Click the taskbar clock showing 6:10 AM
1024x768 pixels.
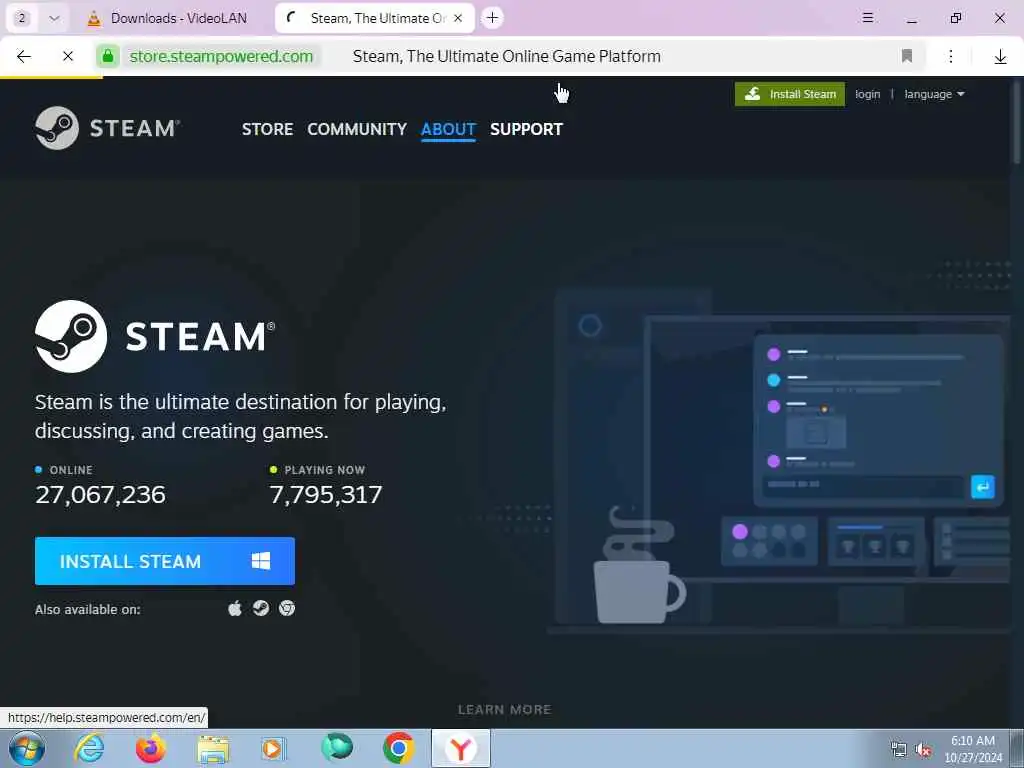tap(973, 749)
